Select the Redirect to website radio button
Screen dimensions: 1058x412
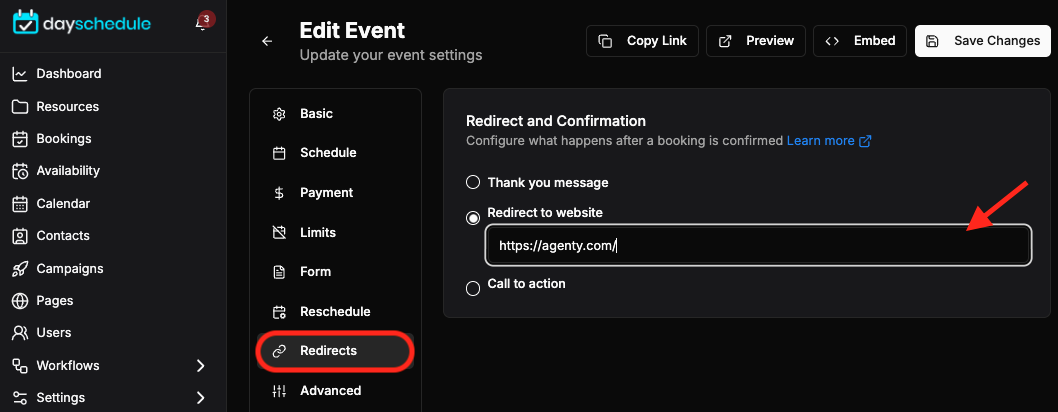pos(474,217)
